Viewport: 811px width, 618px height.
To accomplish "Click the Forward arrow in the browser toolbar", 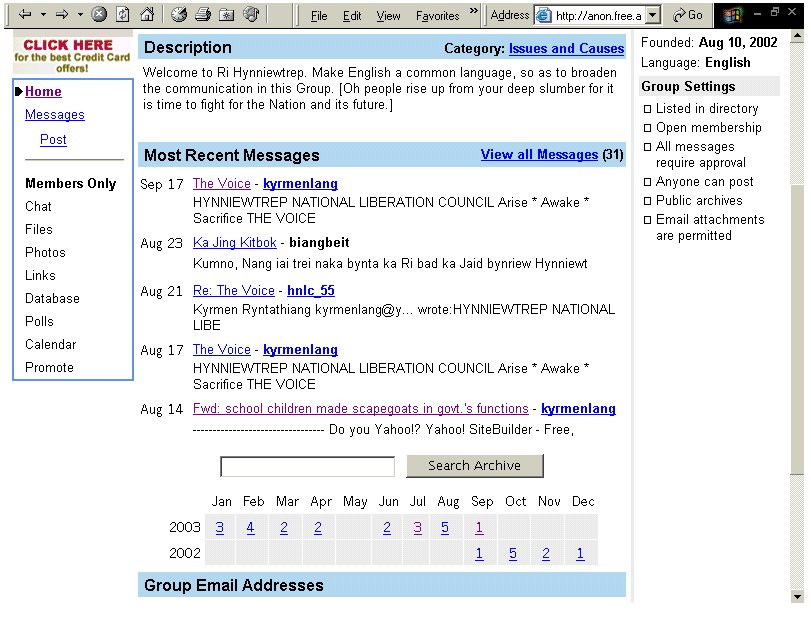I will (62, 14).
